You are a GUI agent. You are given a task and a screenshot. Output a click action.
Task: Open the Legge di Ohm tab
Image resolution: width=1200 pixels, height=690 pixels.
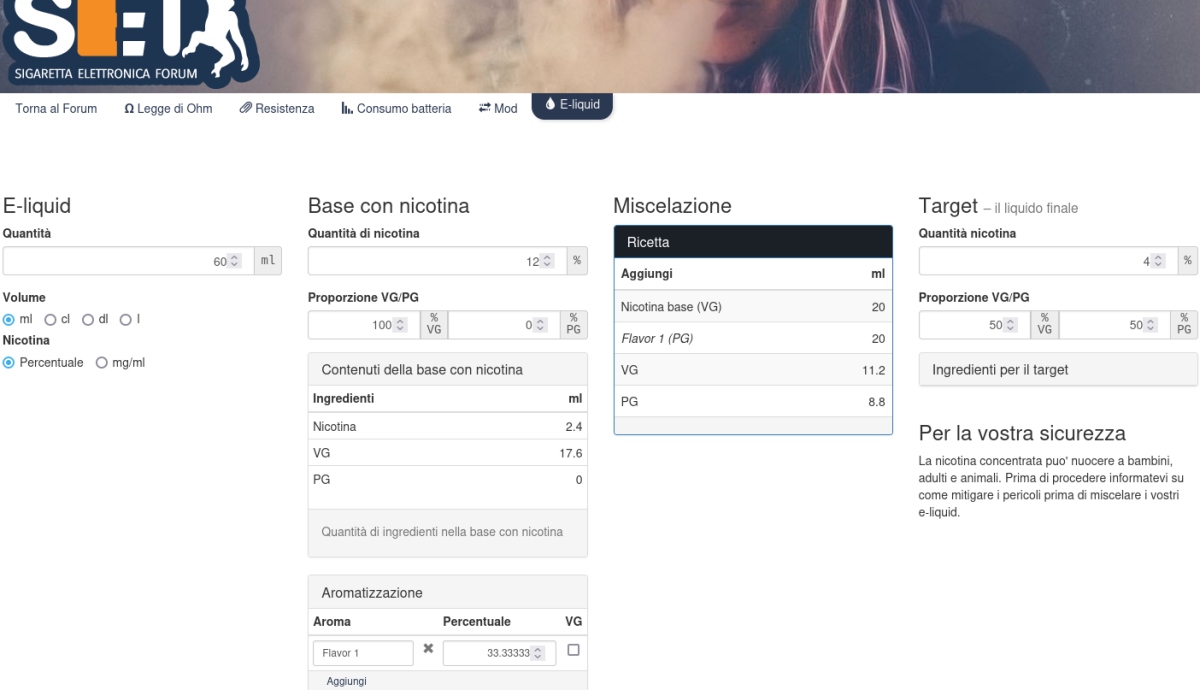tap(168, 108)
